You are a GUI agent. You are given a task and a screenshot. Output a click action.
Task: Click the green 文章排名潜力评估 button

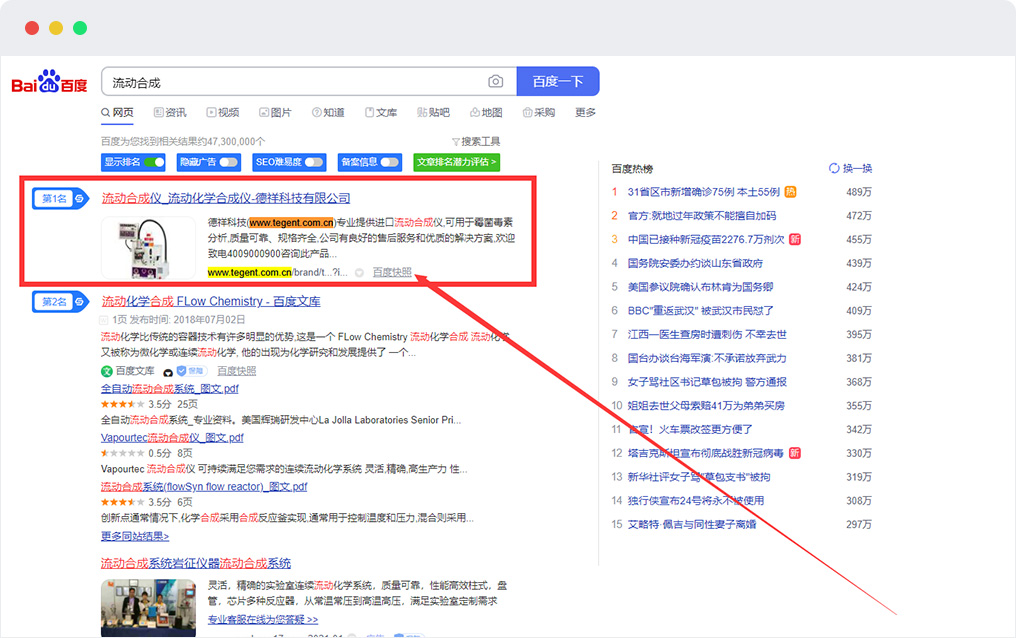[457, 162]
